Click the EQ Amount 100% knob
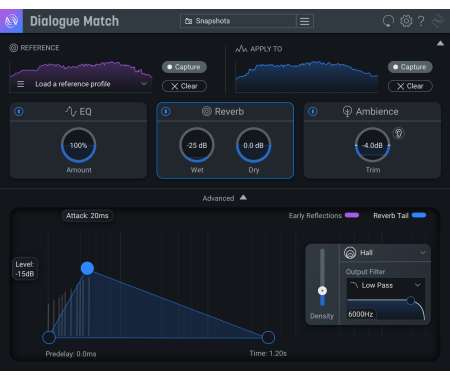This screenshot has width=450, height=380. pos(79,145)
